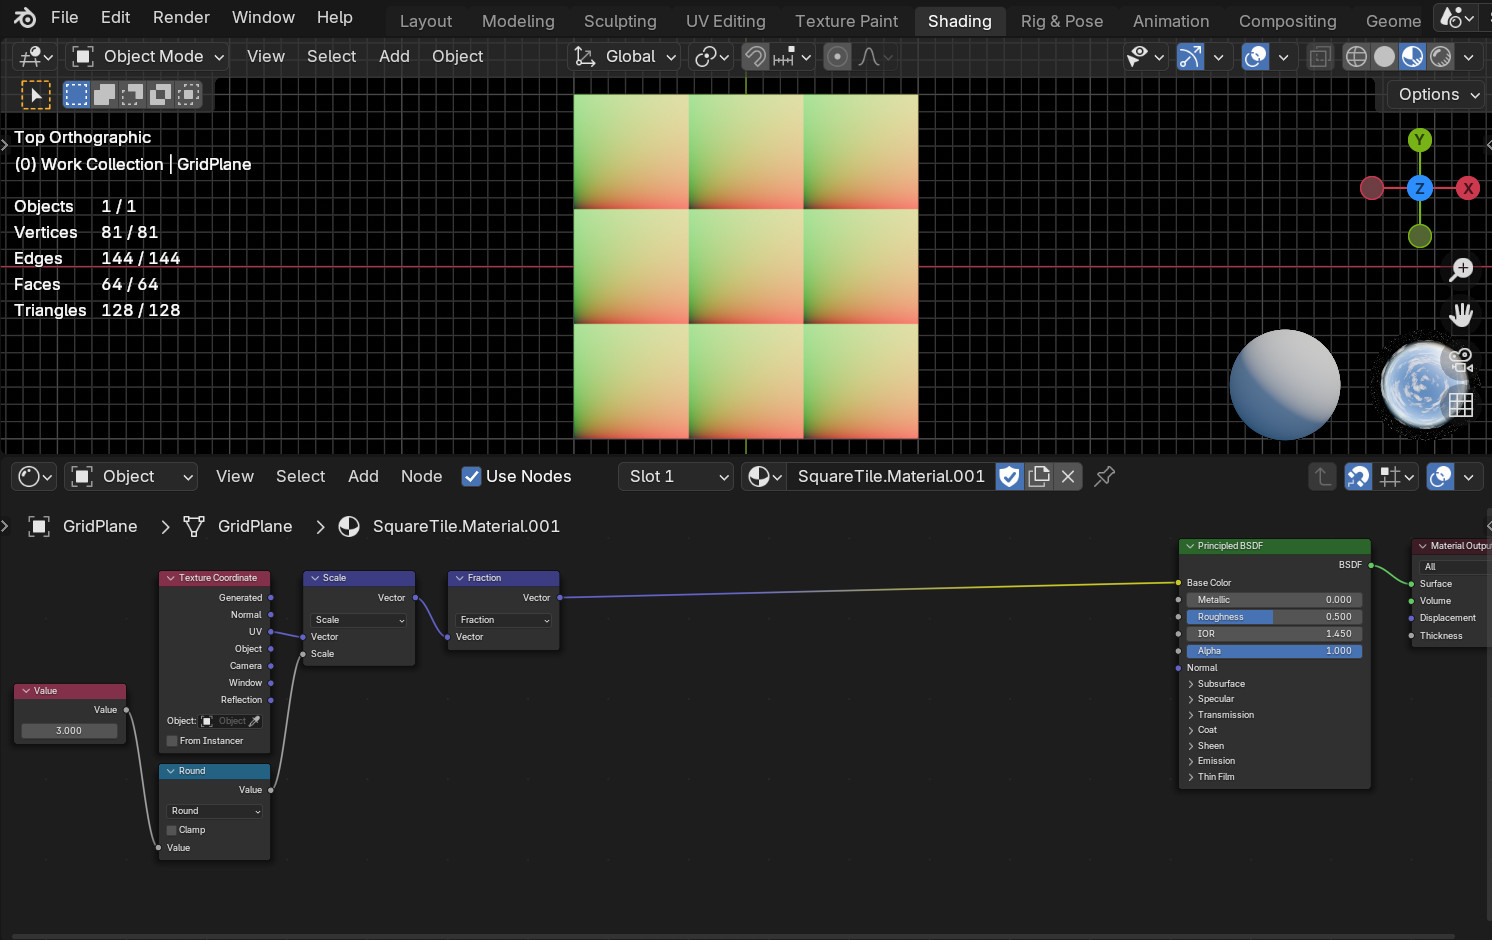Image resolution: width=1492 pixels, height=940 pixels.
Task: Open the node editor Node menu
Action: coord(421,477)
